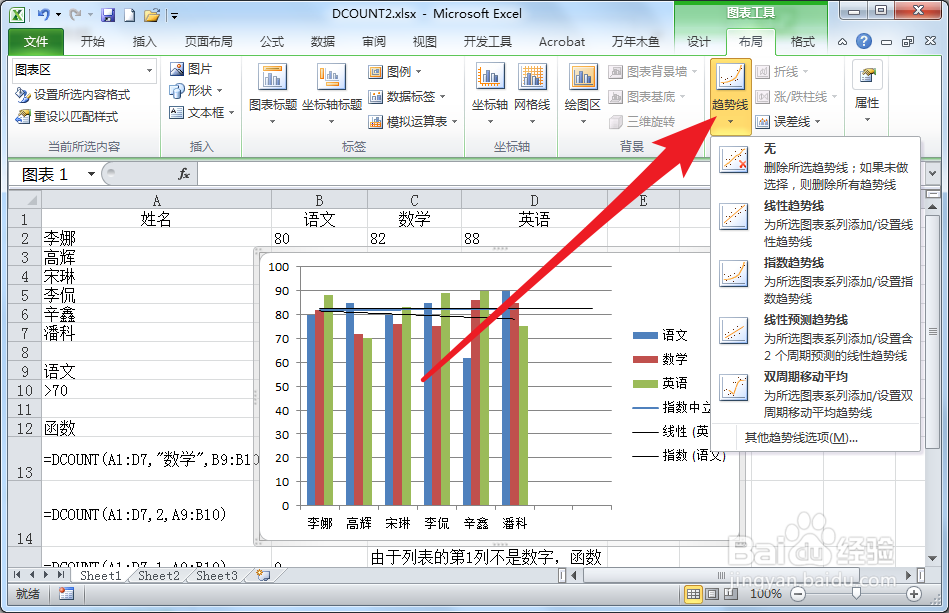Expand the 图表区 chart element dropdown
The width and height of the screenshot is (949, 613).
(149, 70)
